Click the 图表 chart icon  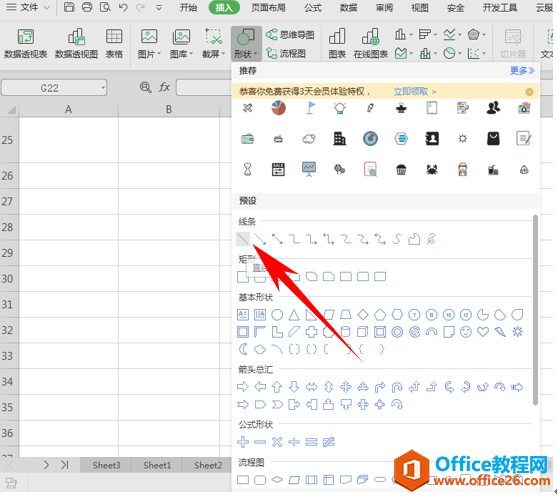(337, 44)
